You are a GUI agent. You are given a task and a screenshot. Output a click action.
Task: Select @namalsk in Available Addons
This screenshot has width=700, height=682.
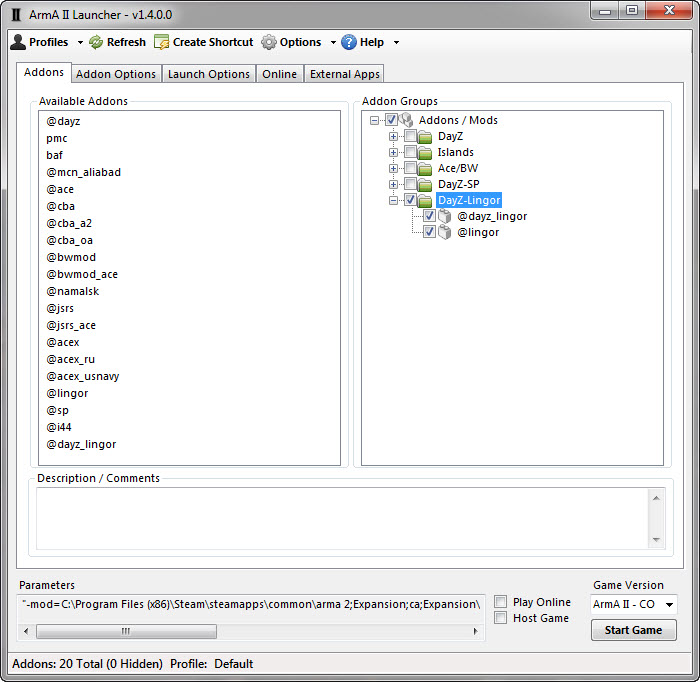[72, 291]
